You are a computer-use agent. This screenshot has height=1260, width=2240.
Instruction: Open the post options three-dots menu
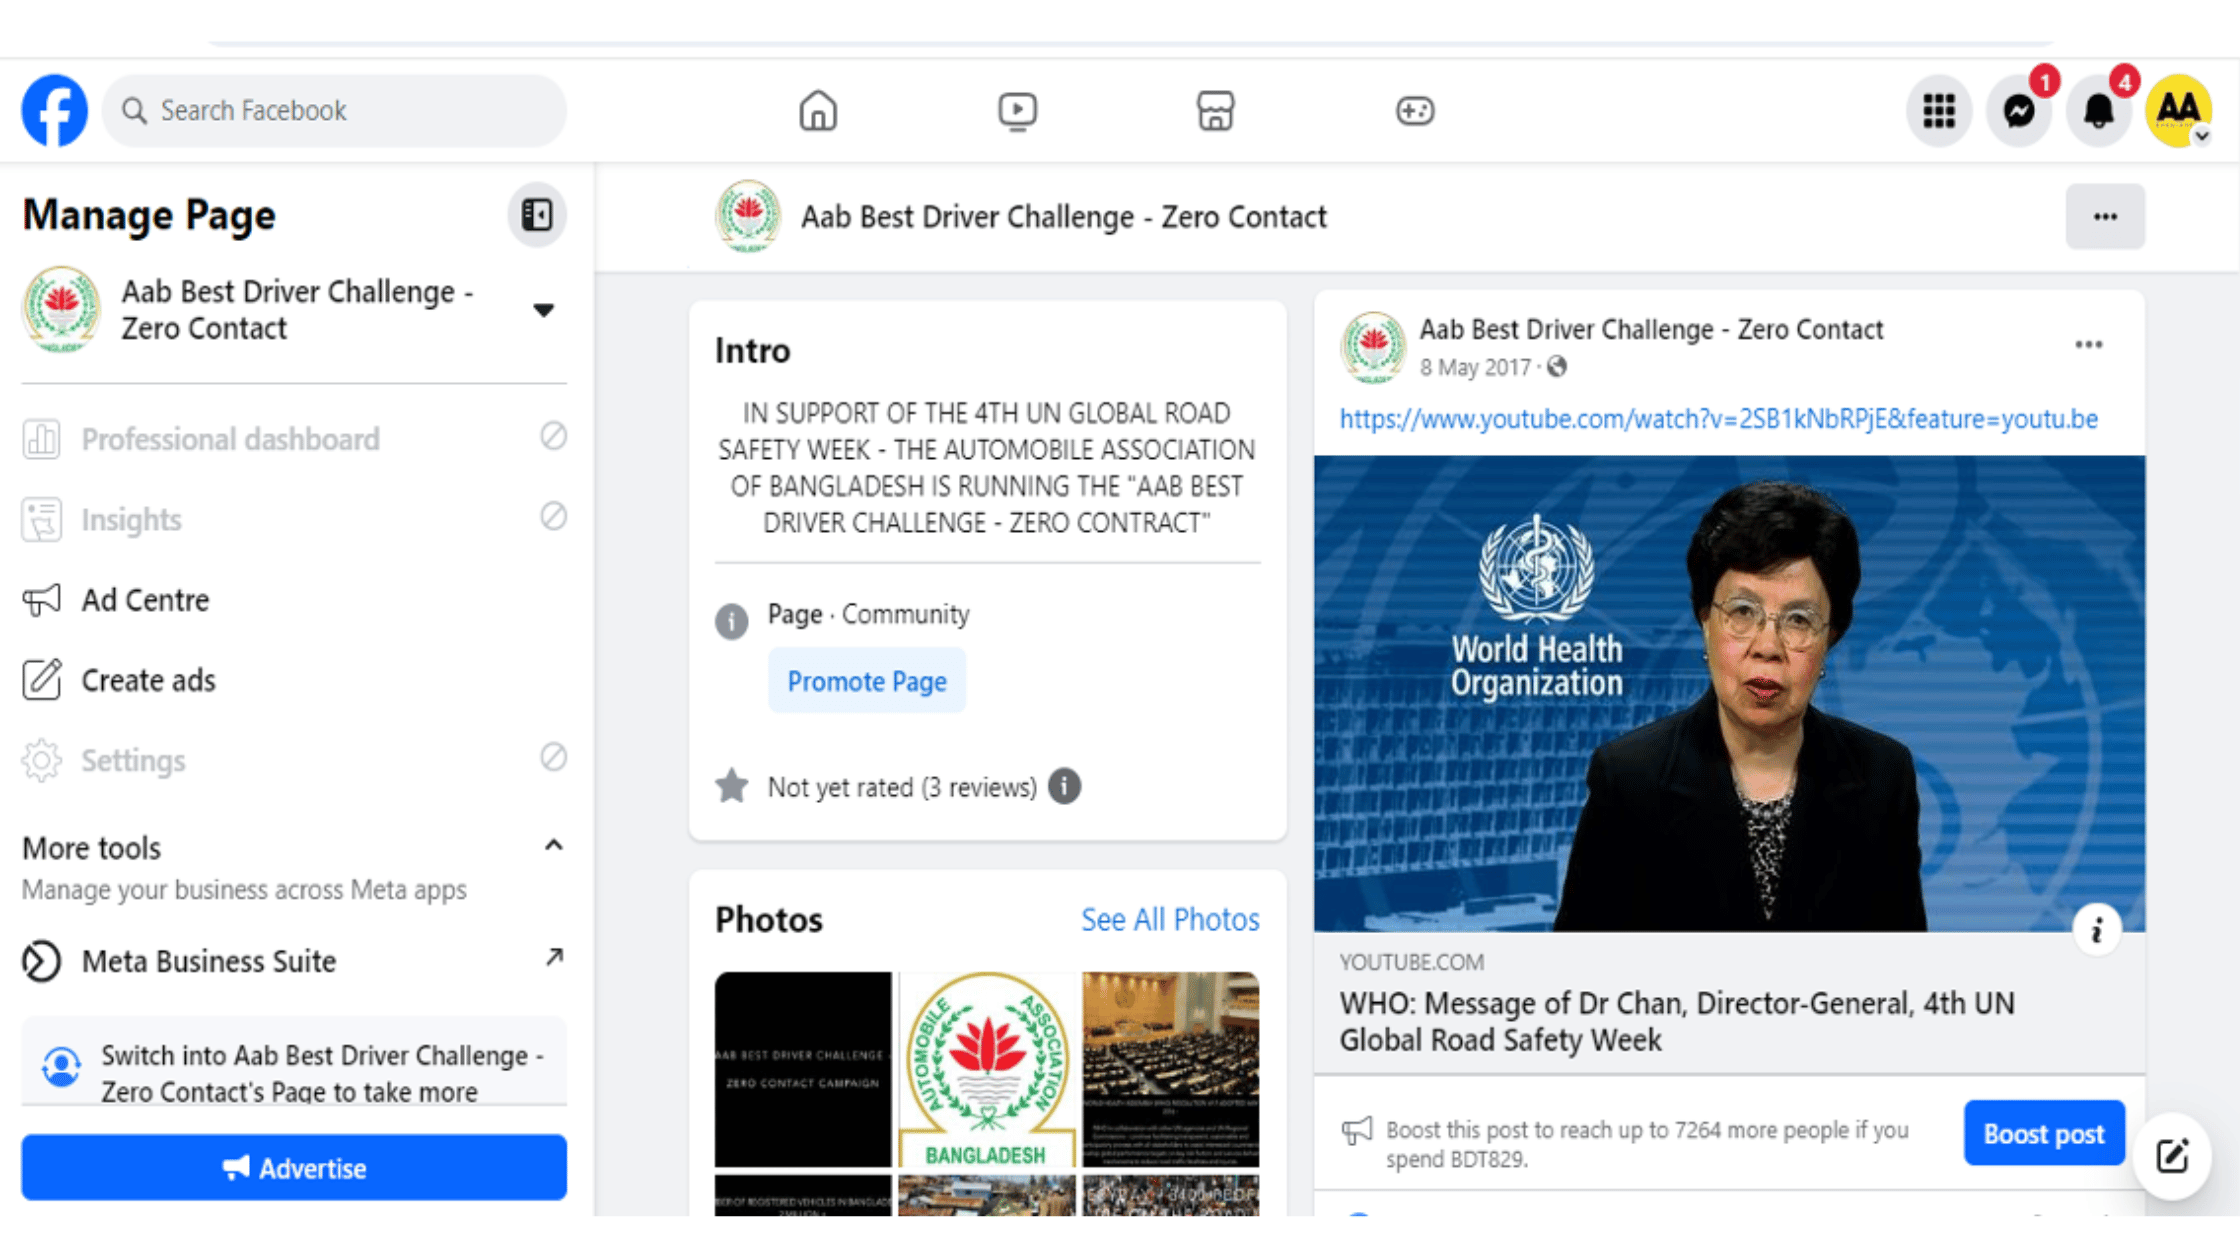click(x=2088, y=344)
